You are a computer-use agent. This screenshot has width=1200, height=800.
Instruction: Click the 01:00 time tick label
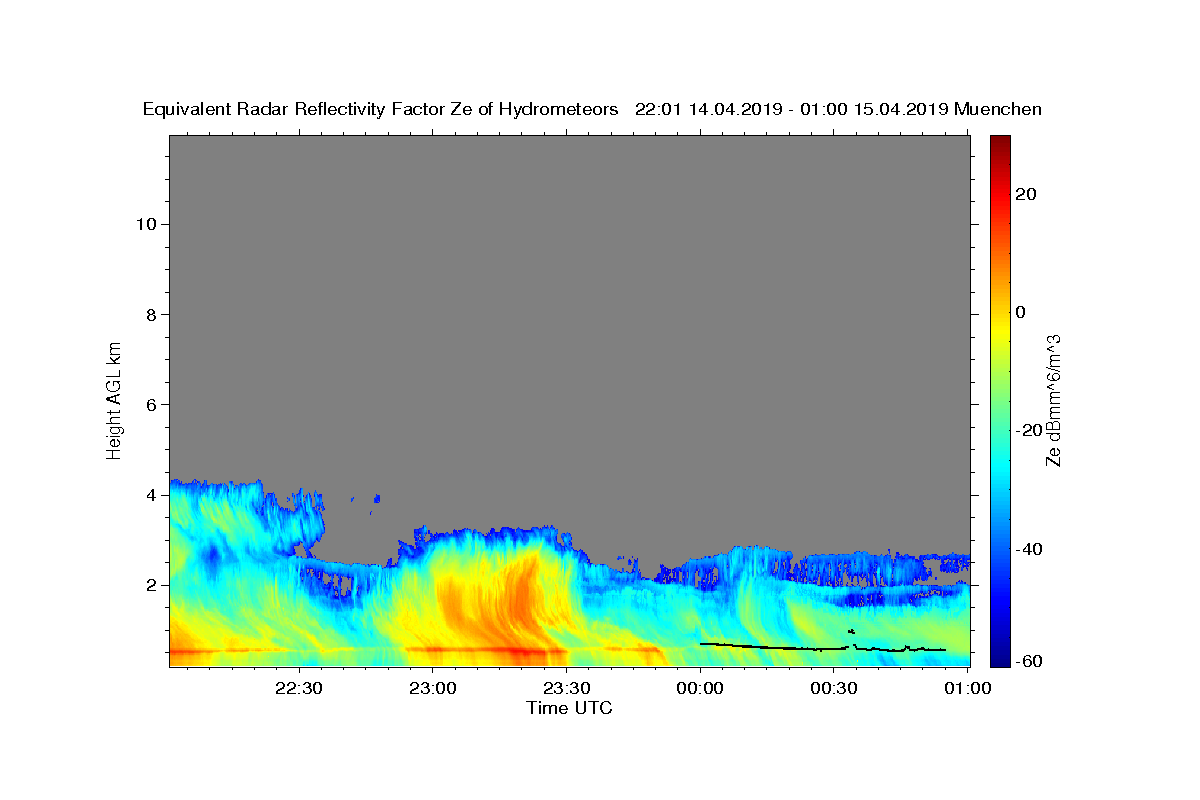coord(967,687)
